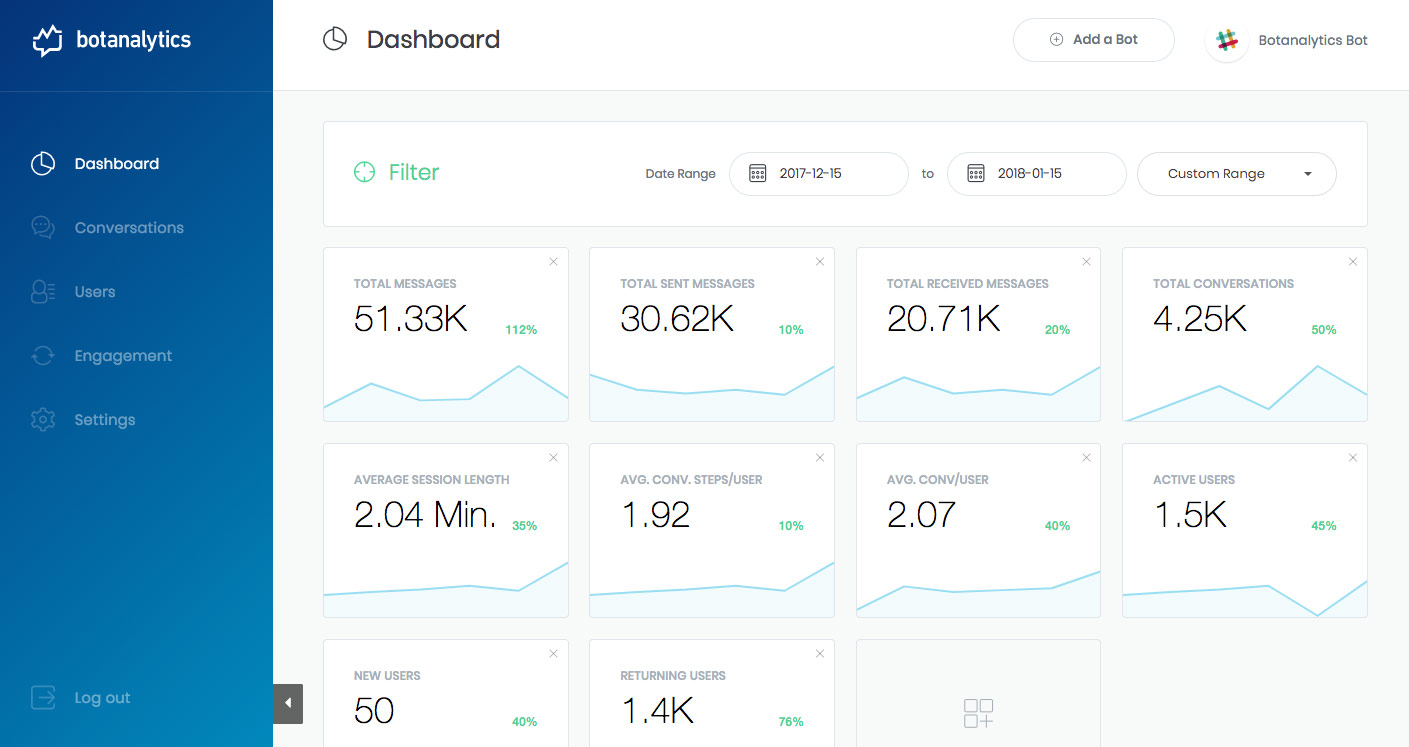This screenshot has height=747, width=1409.
Task: Close the Total Messages card
Action: click(553, 262)
